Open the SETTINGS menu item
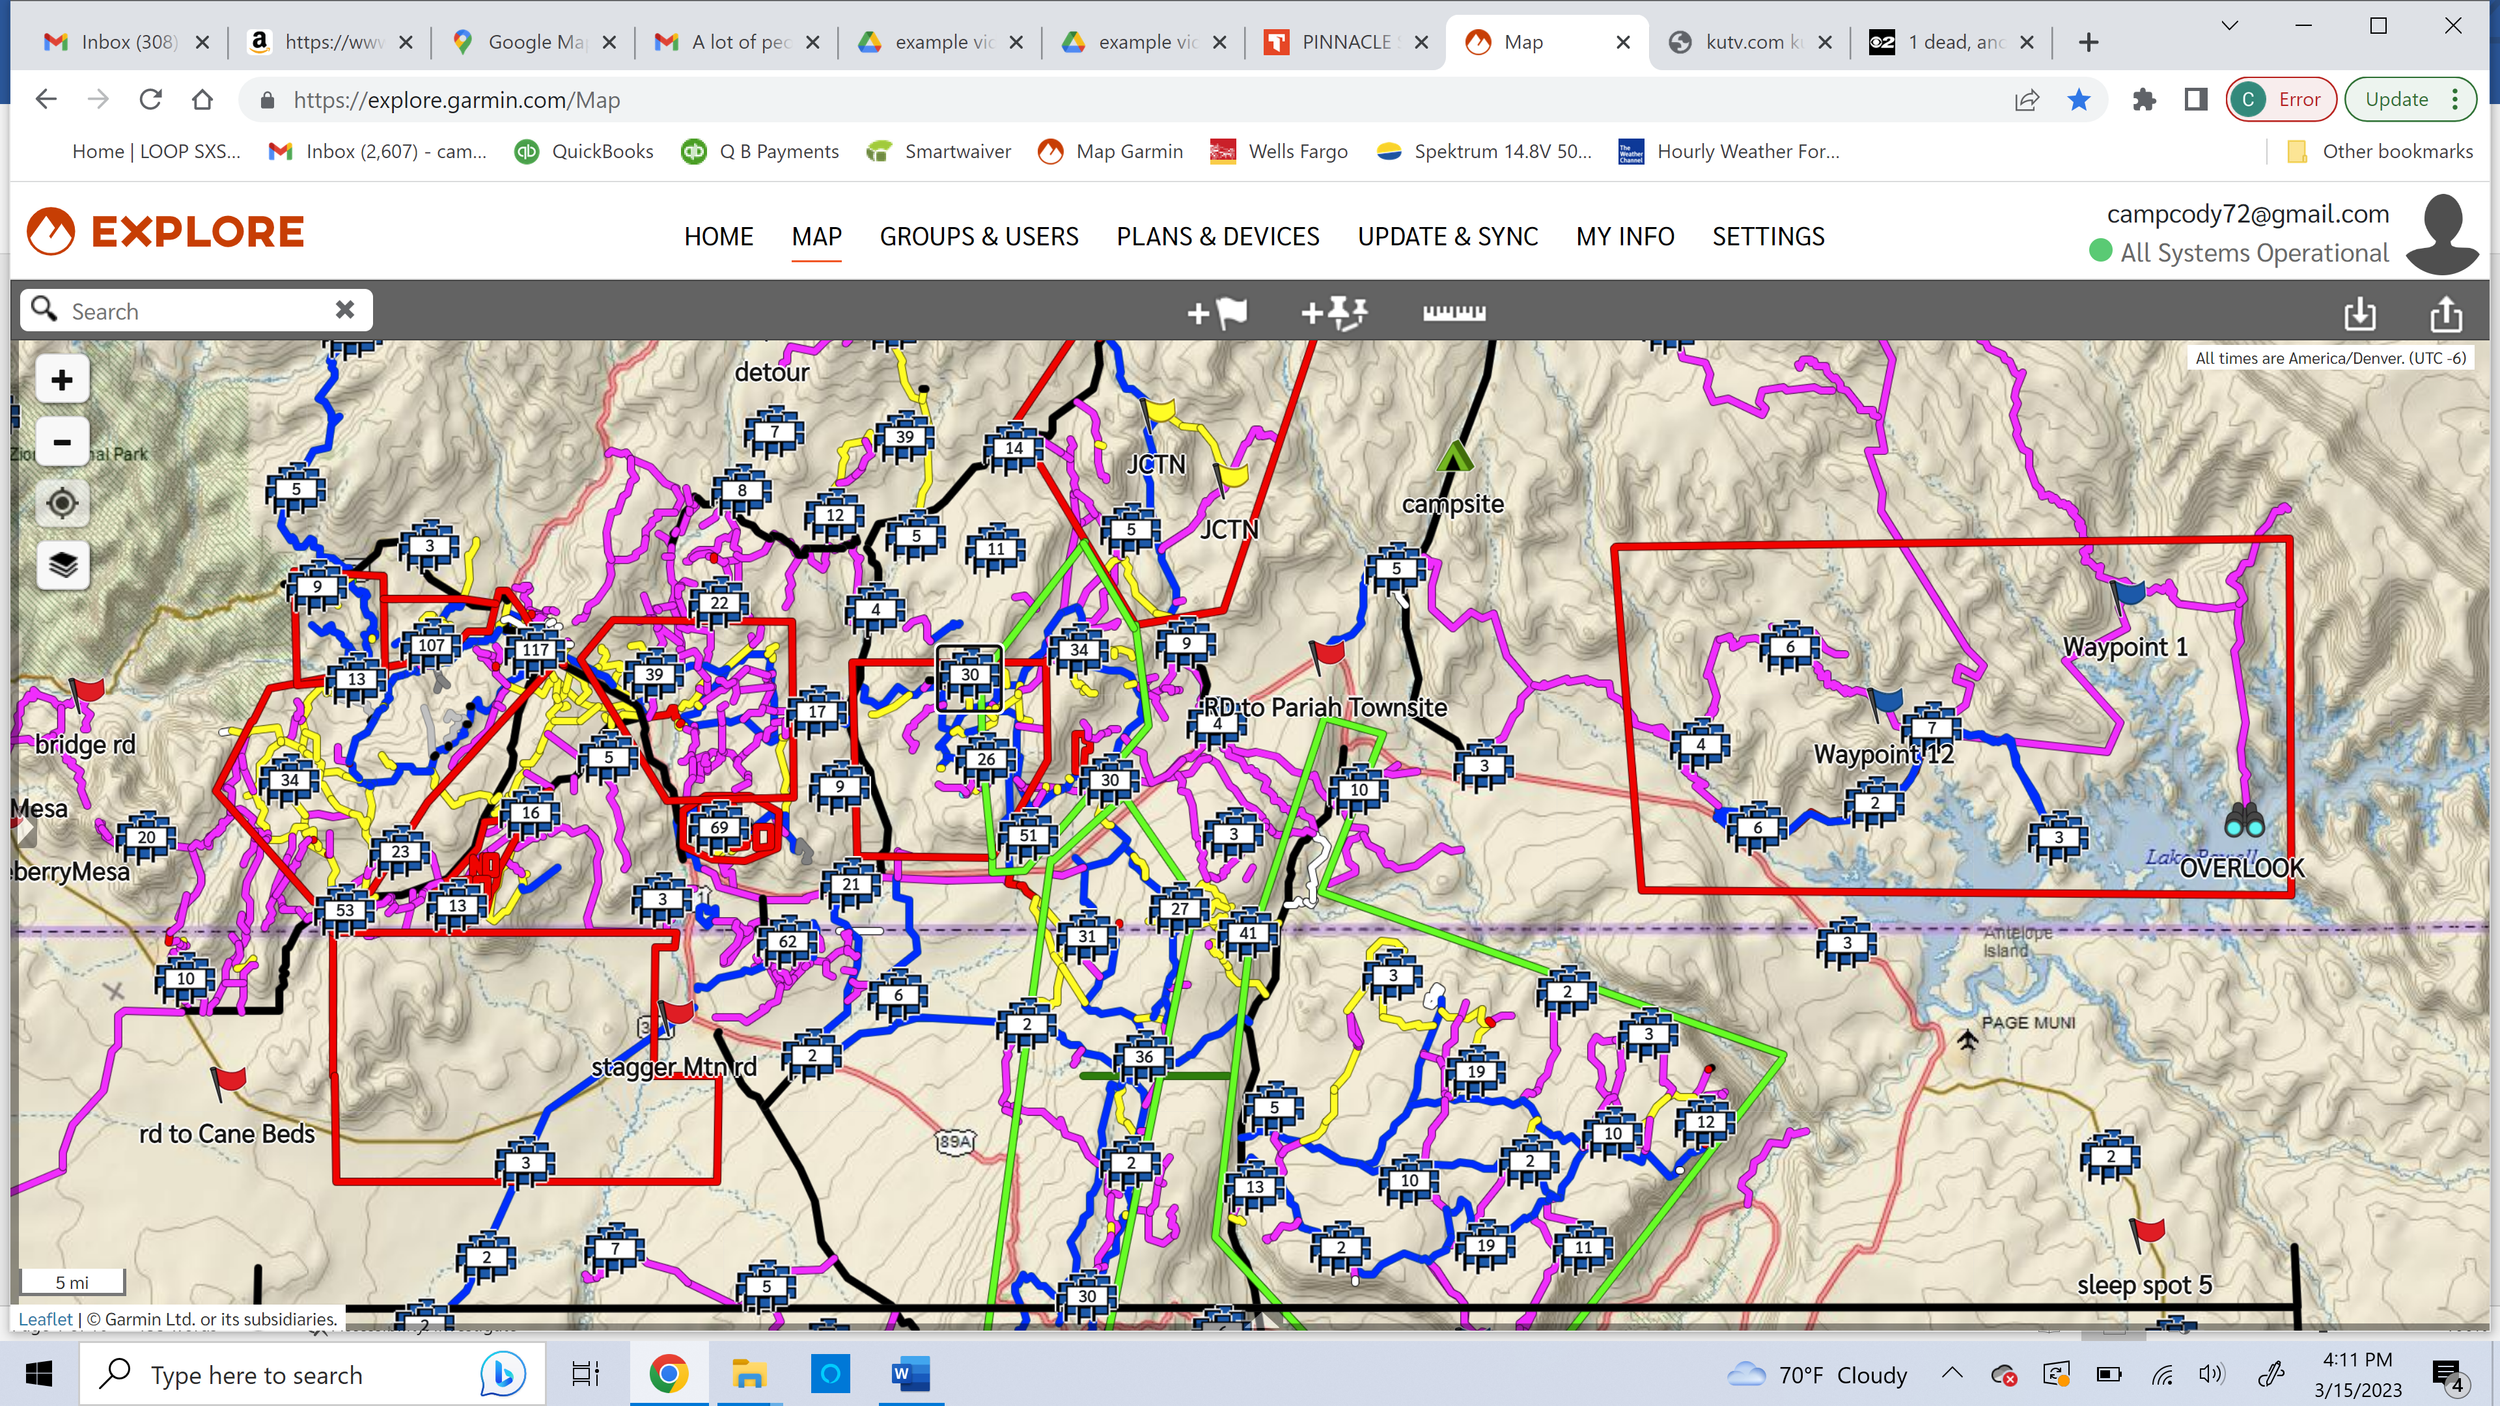 click(1767, 237)
